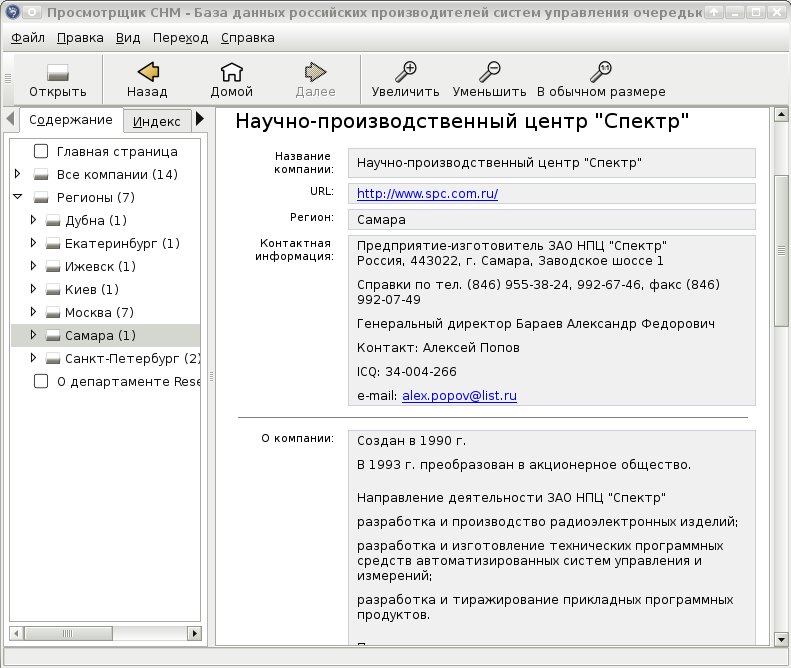
Task: Open the Вид menu
Action: coord(128,38)
